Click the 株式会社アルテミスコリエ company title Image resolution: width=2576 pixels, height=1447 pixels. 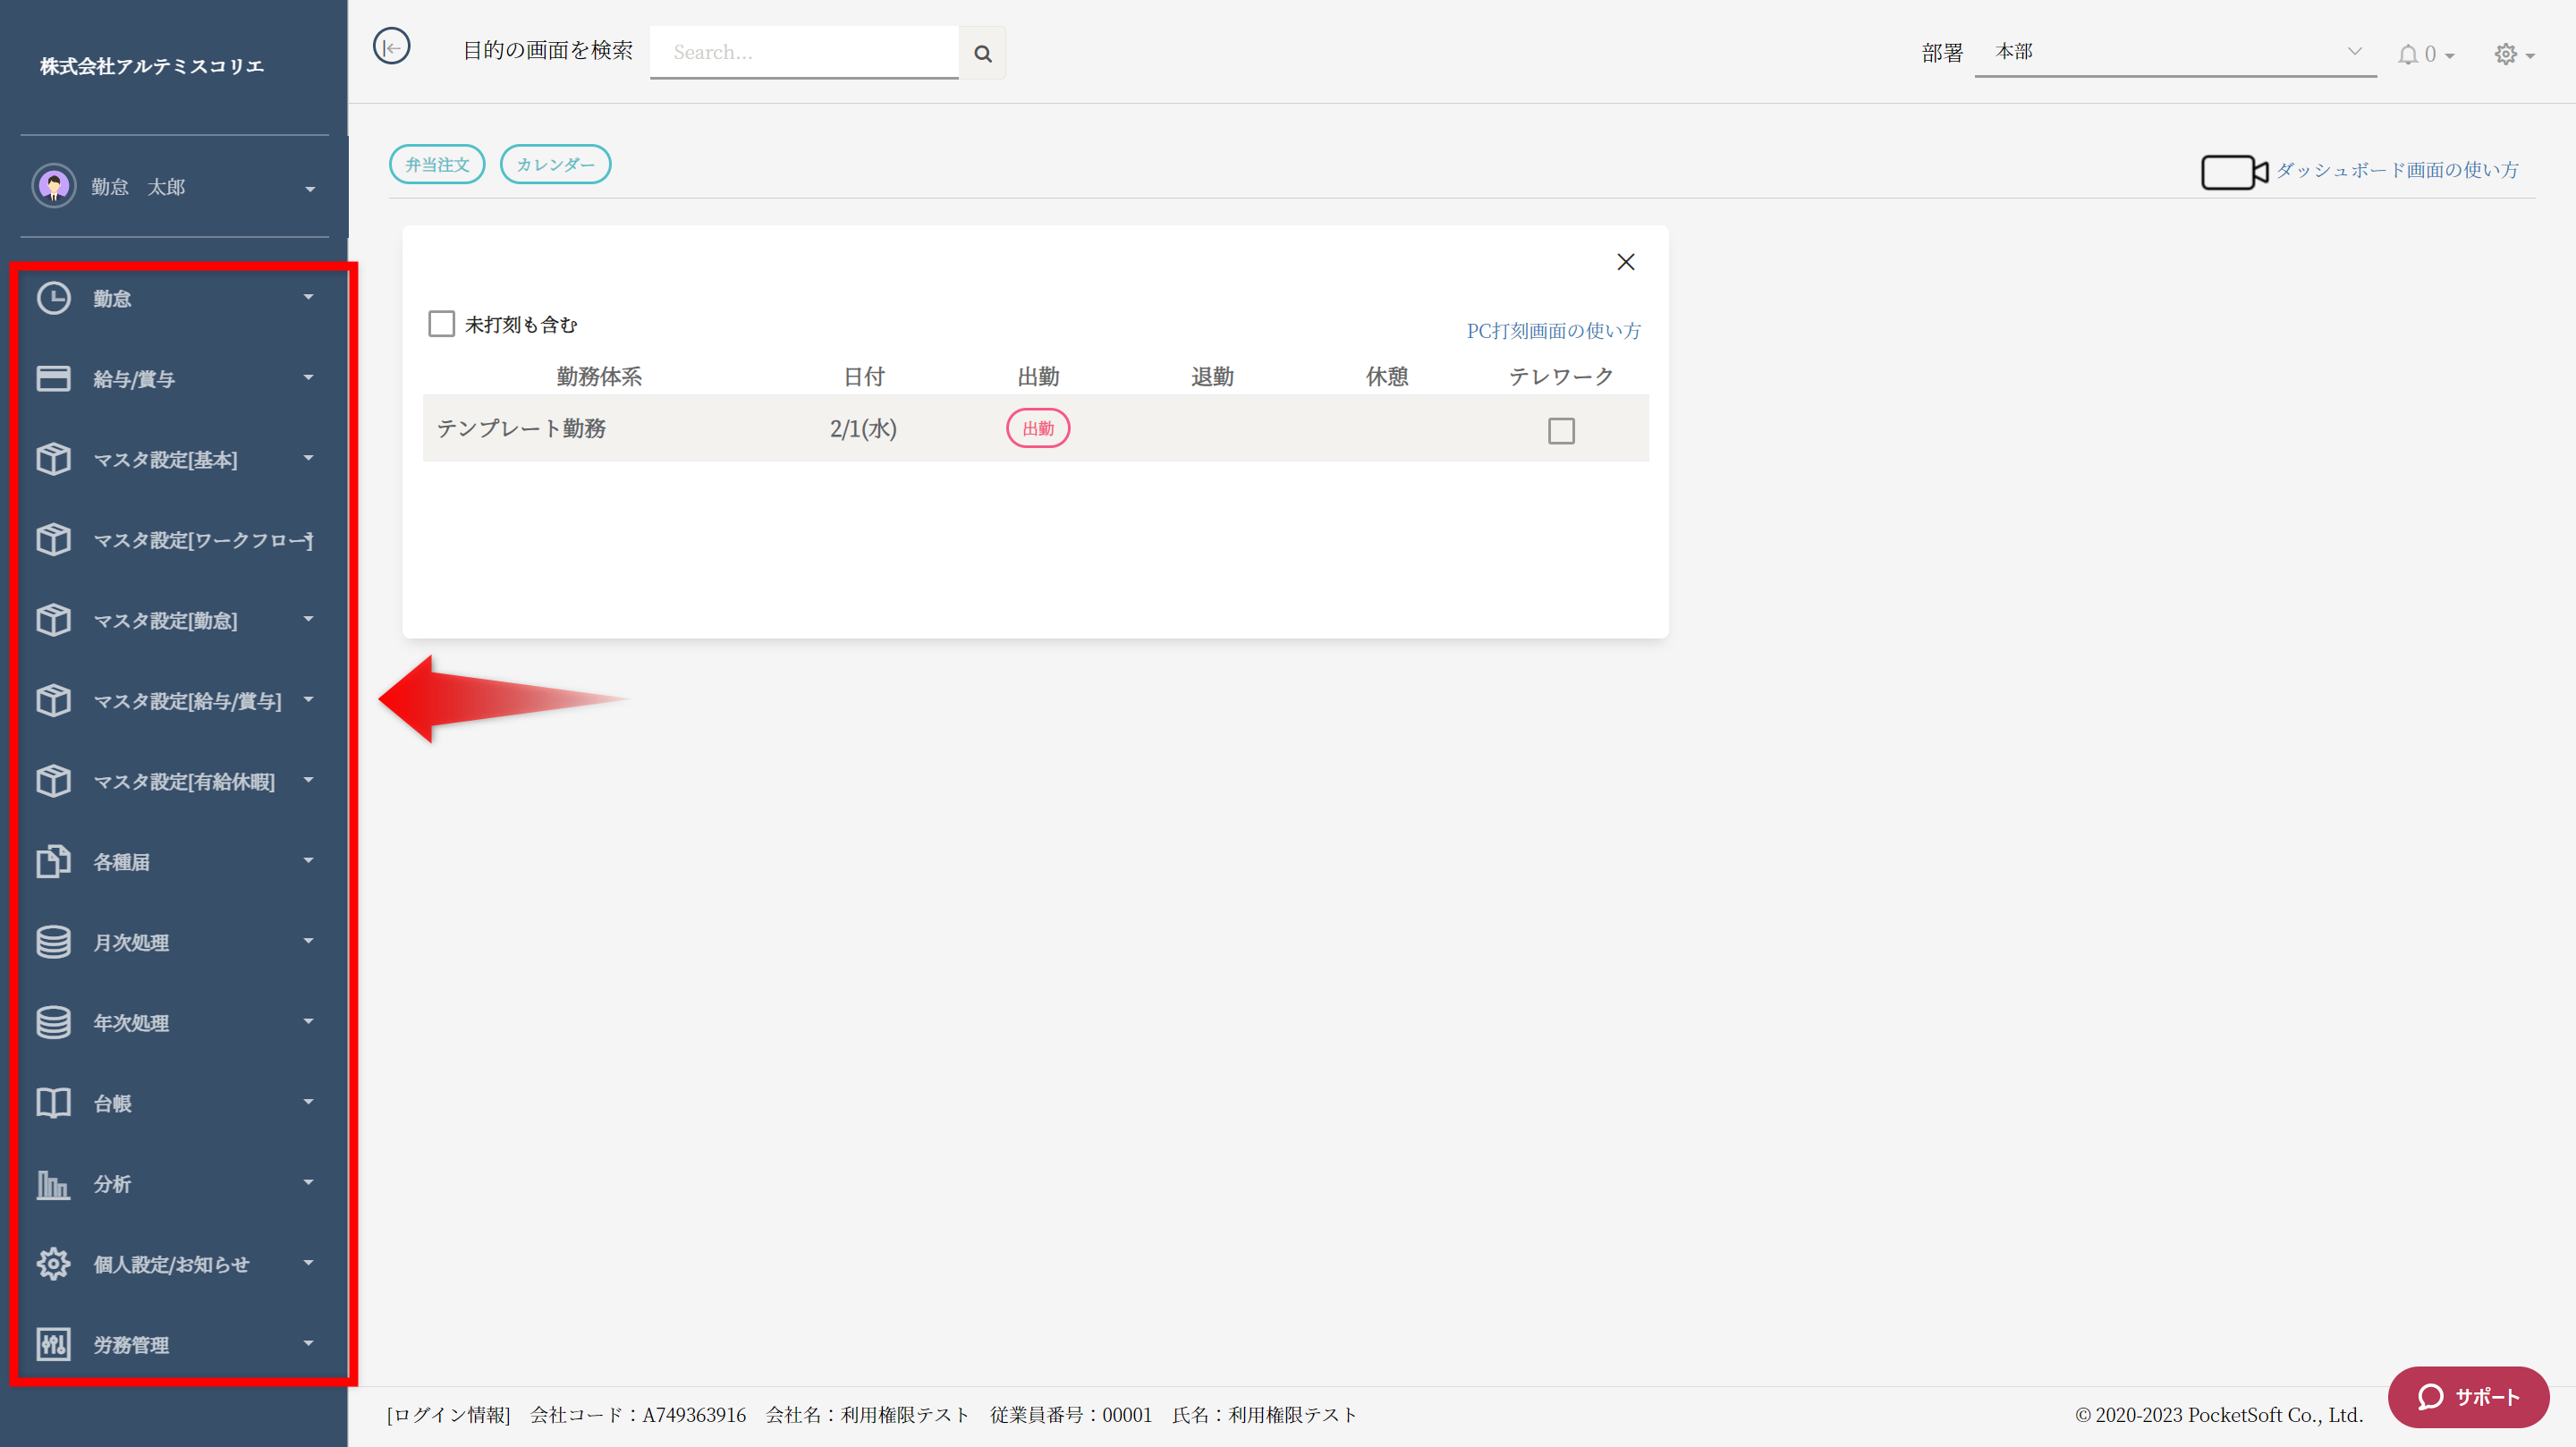[152, 66]
